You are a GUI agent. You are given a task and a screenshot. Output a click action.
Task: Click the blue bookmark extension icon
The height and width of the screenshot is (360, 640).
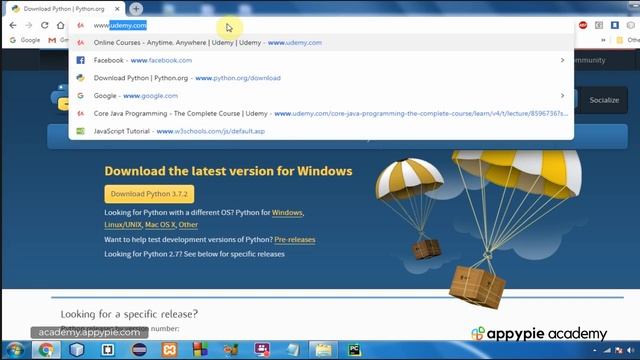coord(615,25)
